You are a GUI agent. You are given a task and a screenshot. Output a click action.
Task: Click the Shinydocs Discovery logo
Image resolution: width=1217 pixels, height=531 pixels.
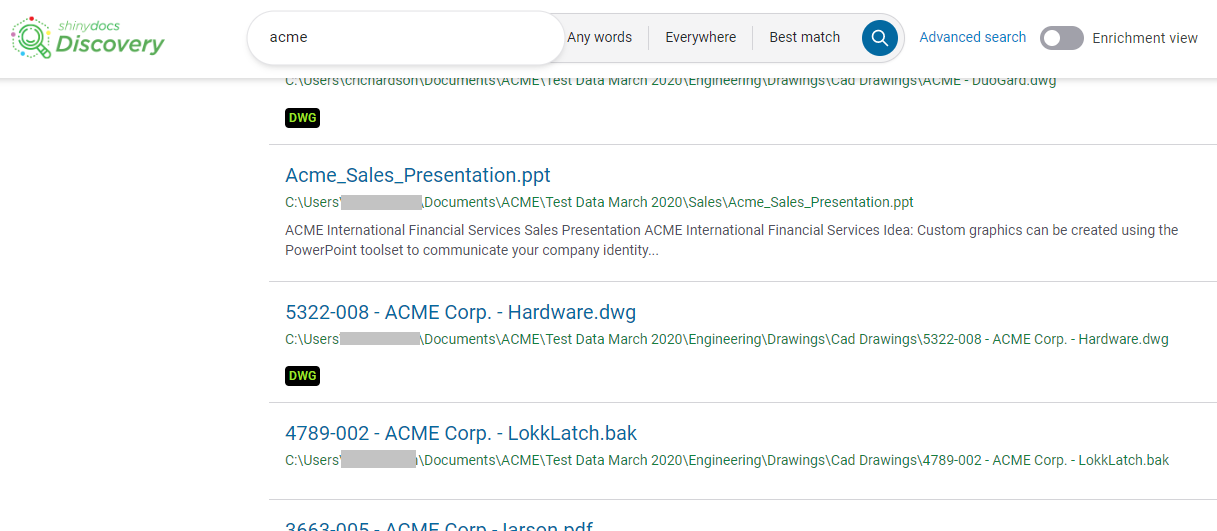(88, 38)
